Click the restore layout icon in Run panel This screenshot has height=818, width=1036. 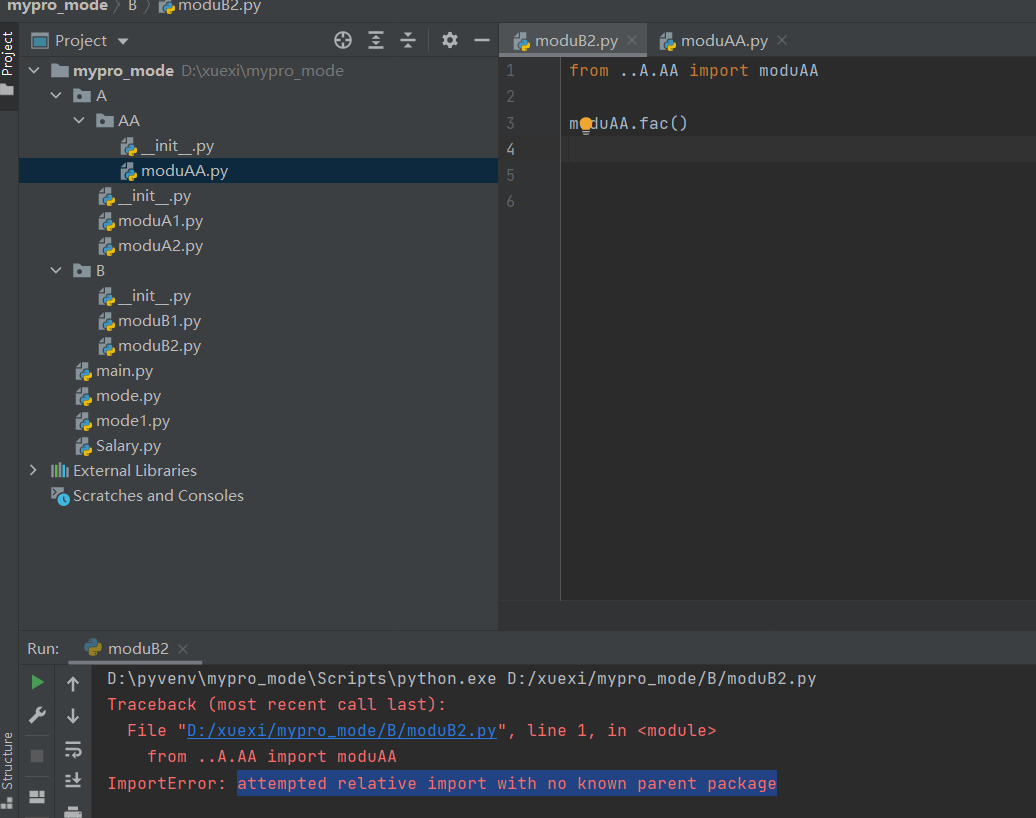[x=37, y=797]
